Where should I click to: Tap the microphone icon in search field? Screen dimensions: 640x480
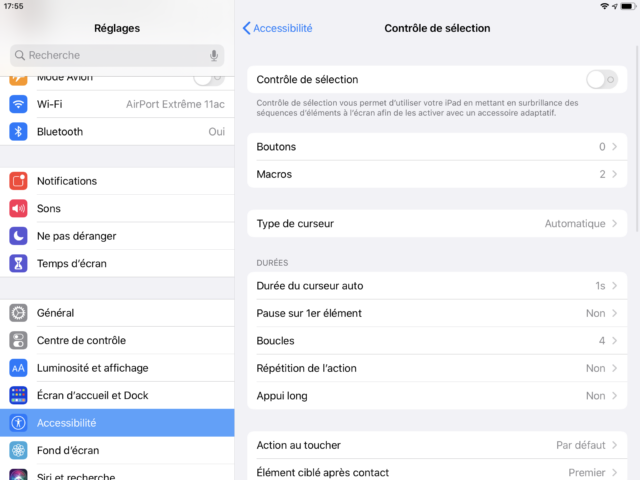point(213,55)
